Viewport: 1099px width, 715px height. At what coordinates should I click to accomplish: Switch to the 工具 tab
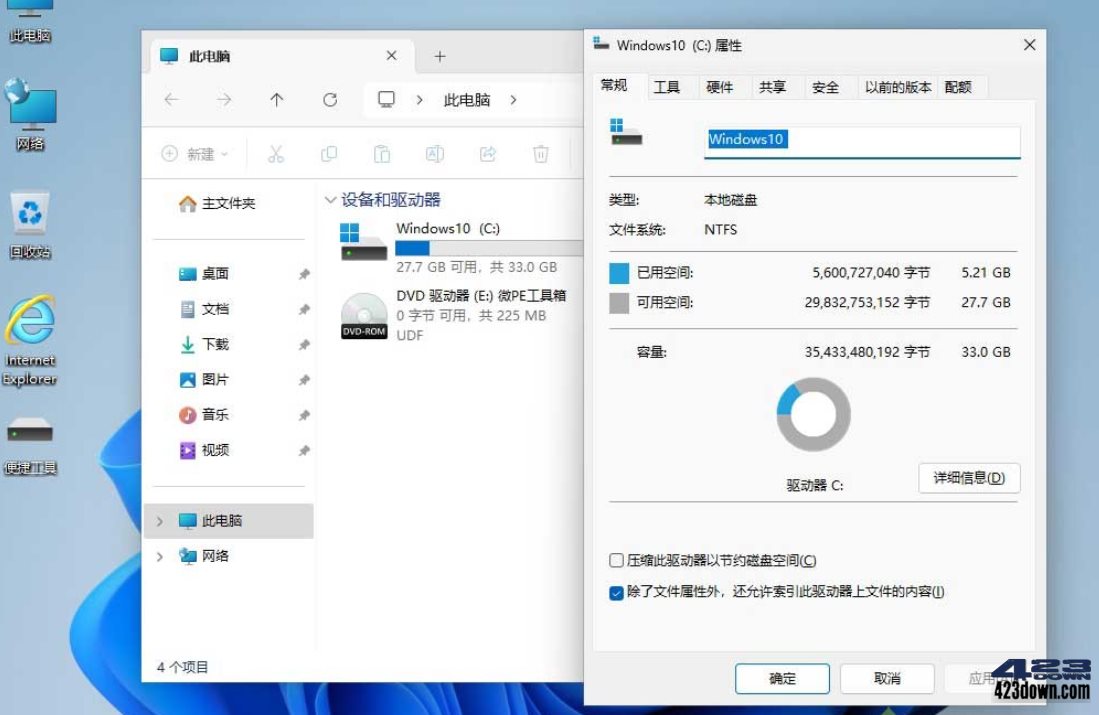(667, 87)
